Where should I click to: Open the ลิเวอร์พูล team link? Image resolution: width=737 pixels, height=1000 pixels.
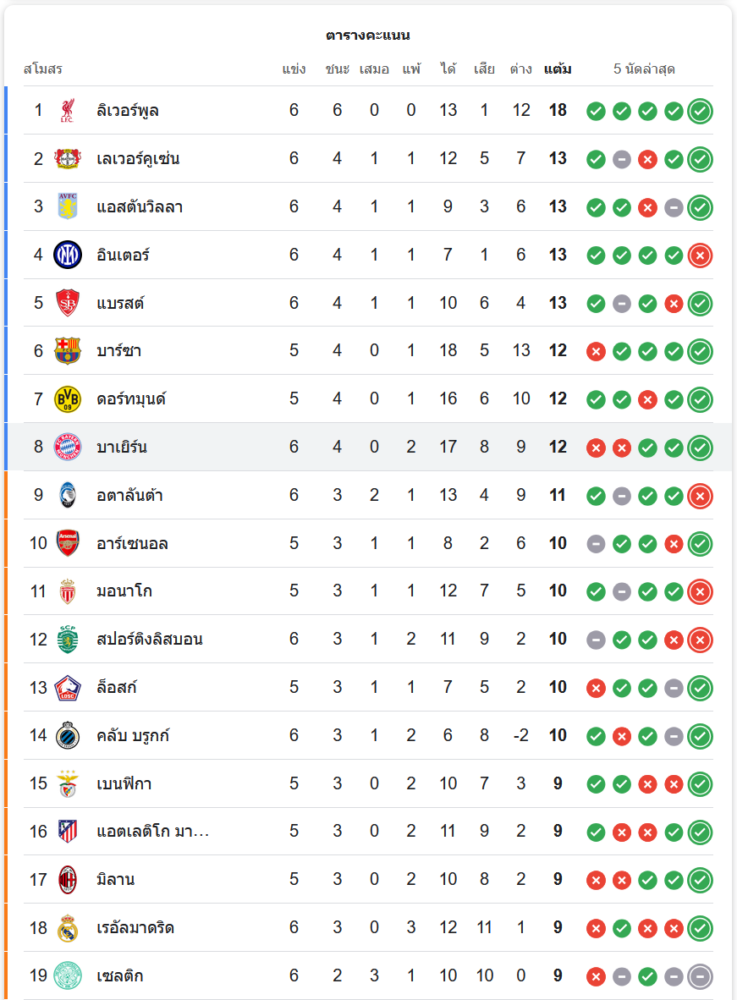coord(128,110)
